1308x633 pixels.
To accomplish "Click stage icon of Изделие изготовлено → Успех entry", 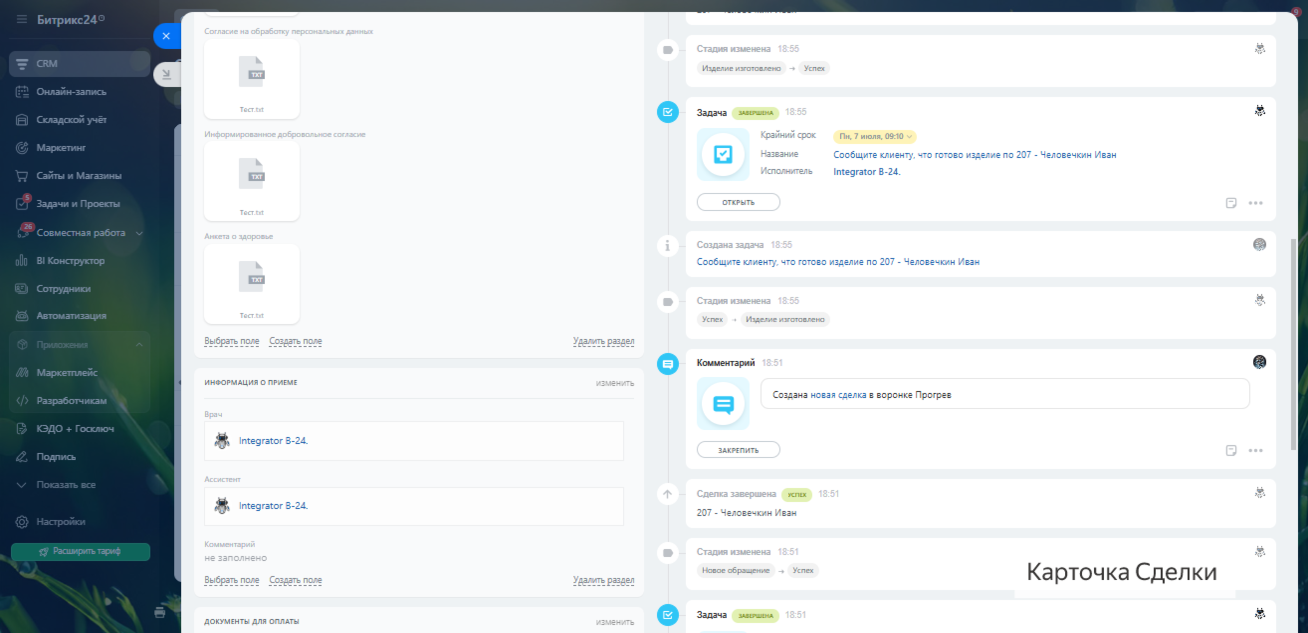I will pyautogui.click(x=668, y=49).
